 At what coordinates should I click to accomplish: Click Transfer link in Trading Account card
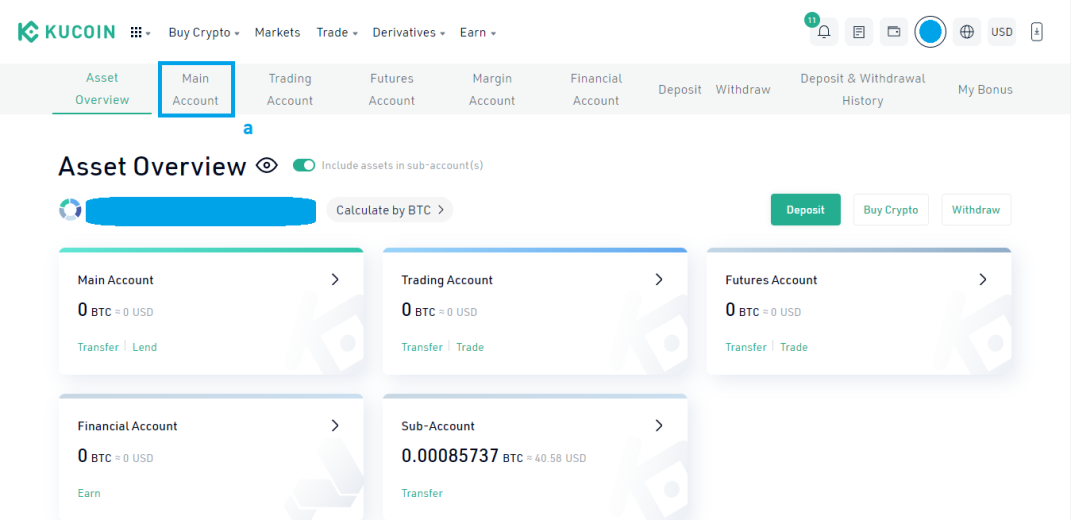pos(422,347)
